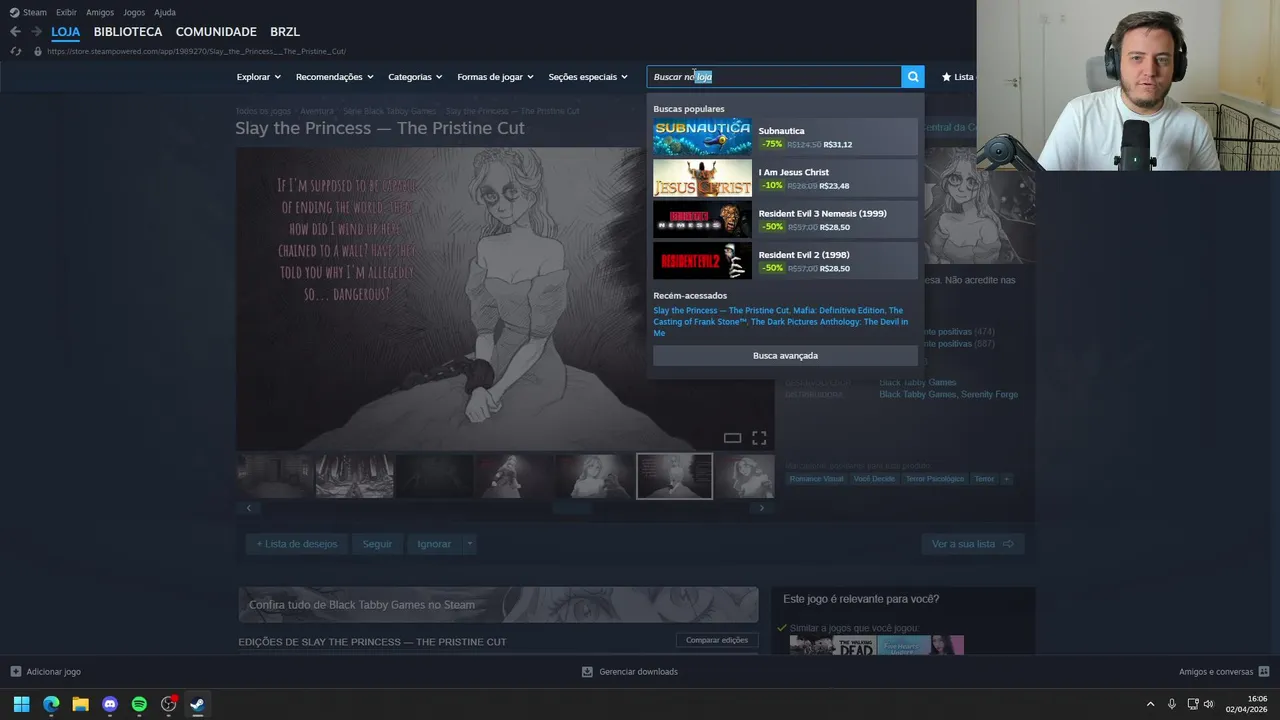Expand the Seções especiais menu
Viewport: 1280px width, 720px height.
tap(588, 77)
